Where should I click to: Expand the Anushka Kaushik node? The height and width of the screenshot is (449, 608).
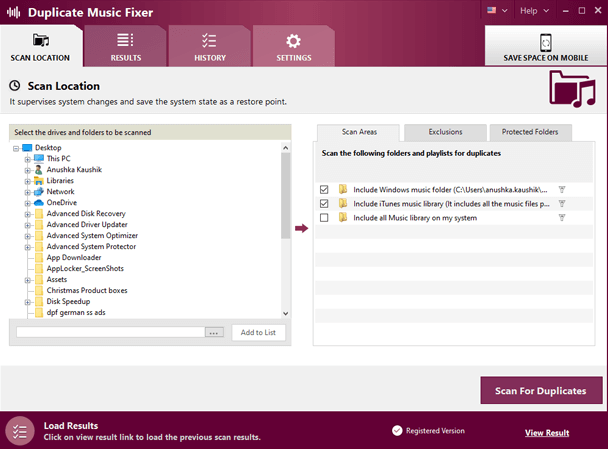(x=28, y=170)
